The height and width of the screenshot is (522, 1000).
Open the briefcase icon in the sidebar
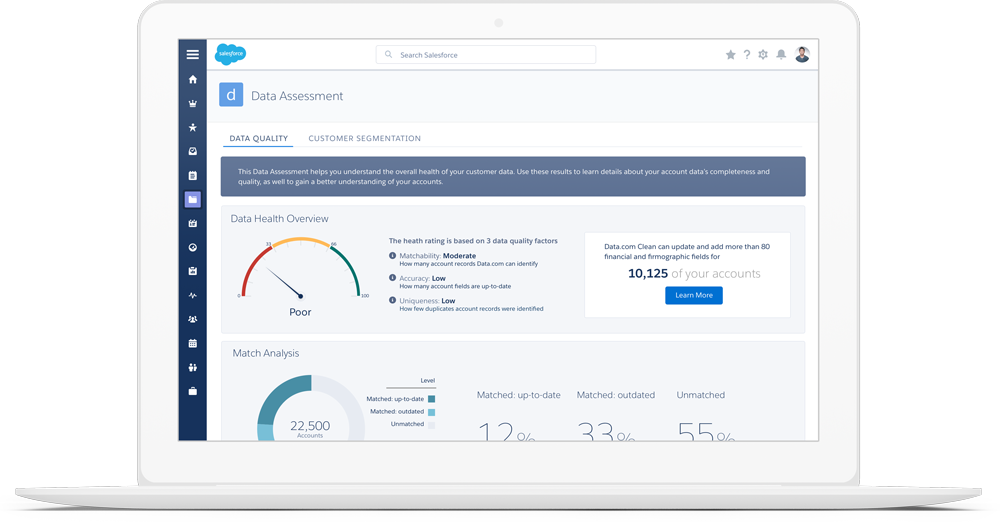coord(193,392)
